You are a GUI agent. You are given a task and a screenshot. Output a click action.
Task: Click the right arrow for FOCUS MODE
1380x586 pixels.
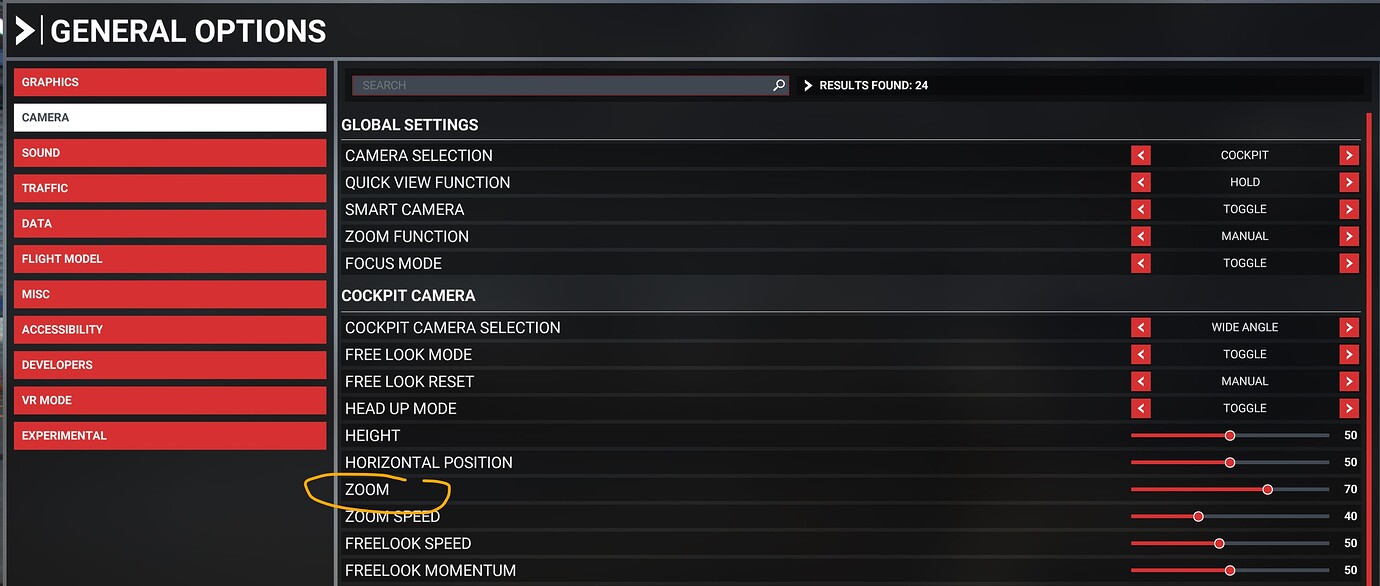tap(1349, 263)
